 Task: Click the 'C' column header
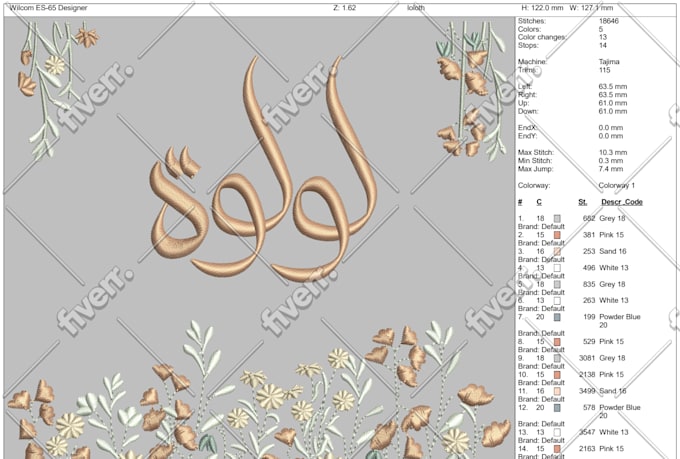point(539,202)
